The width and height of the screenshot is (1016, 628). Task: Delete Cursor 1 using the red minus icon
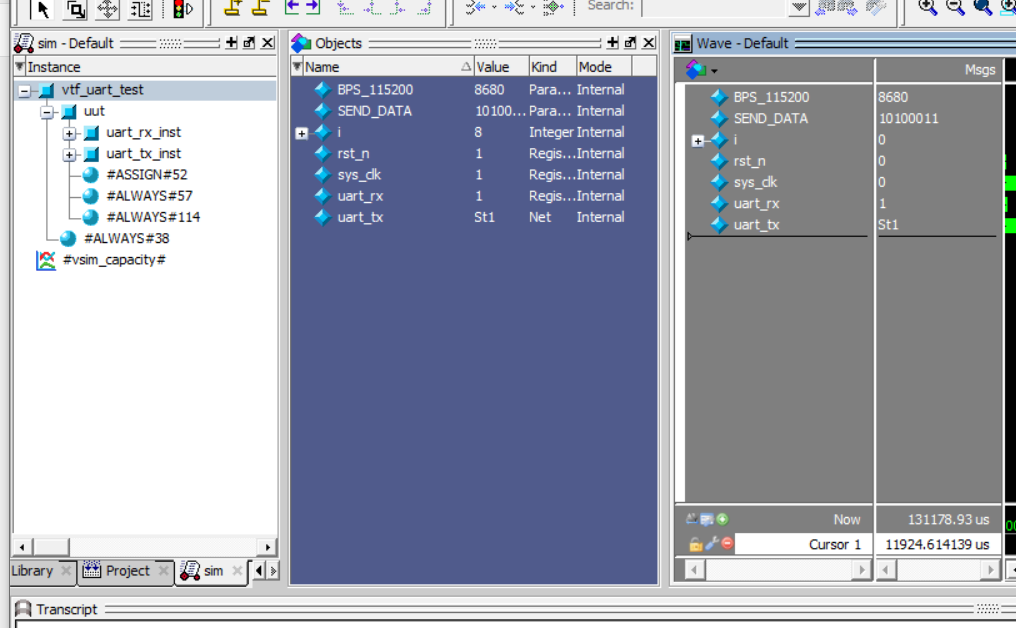click(726, 544)
